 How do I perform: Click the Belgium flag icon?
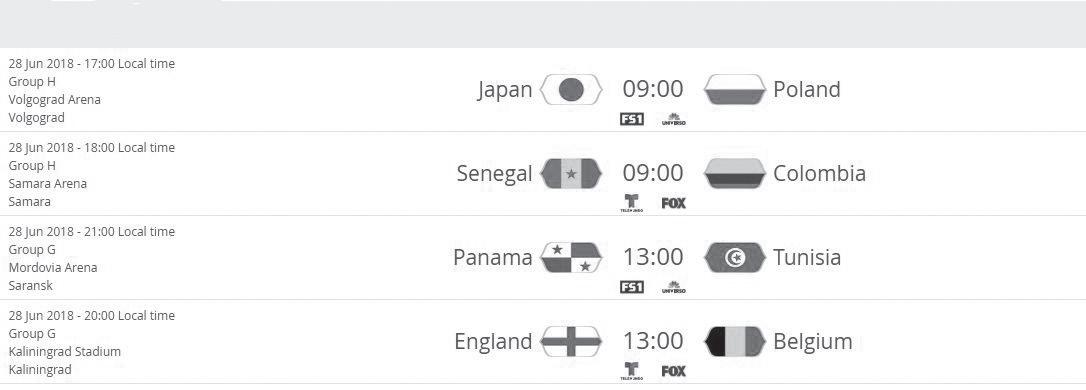(735, 342)
